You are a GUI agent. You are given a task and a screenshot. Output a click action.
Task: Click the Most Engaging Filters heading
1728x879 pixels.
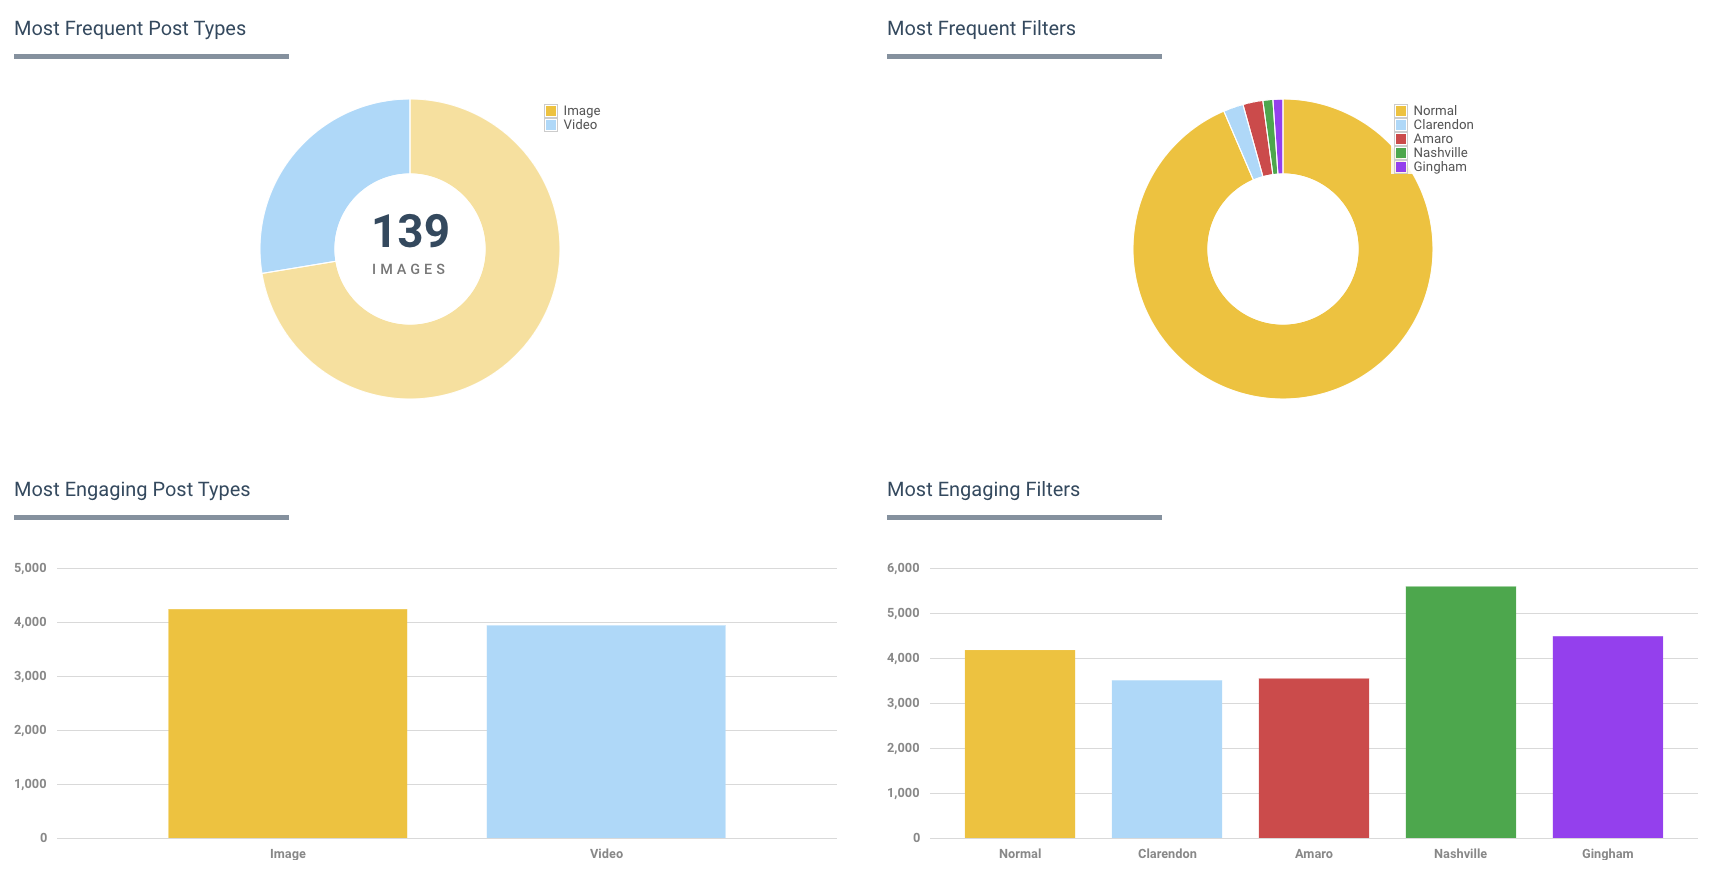tap(983, 490)
